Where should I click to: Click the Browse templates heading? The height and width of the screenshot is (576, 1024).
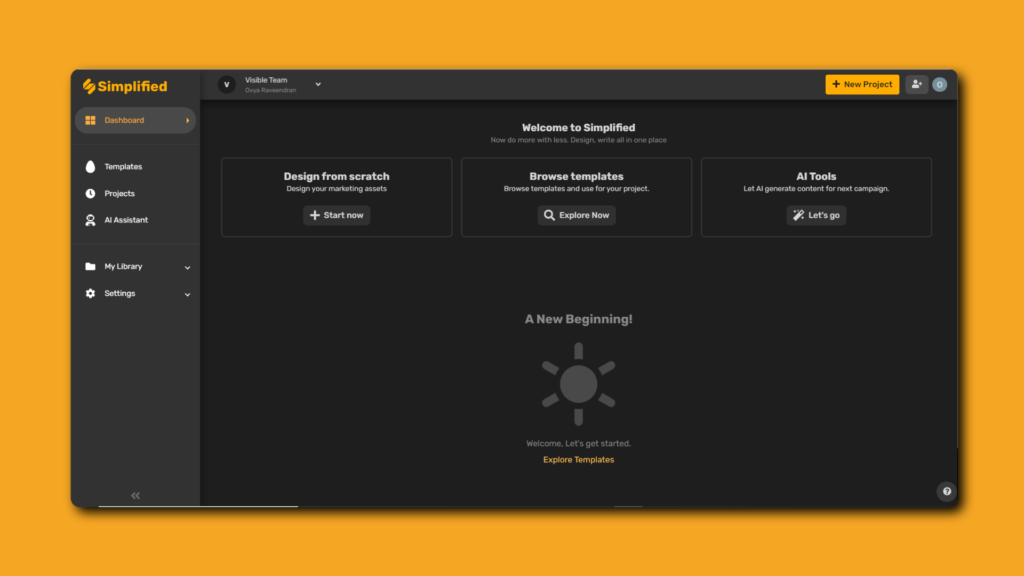[x=577, y=176]
